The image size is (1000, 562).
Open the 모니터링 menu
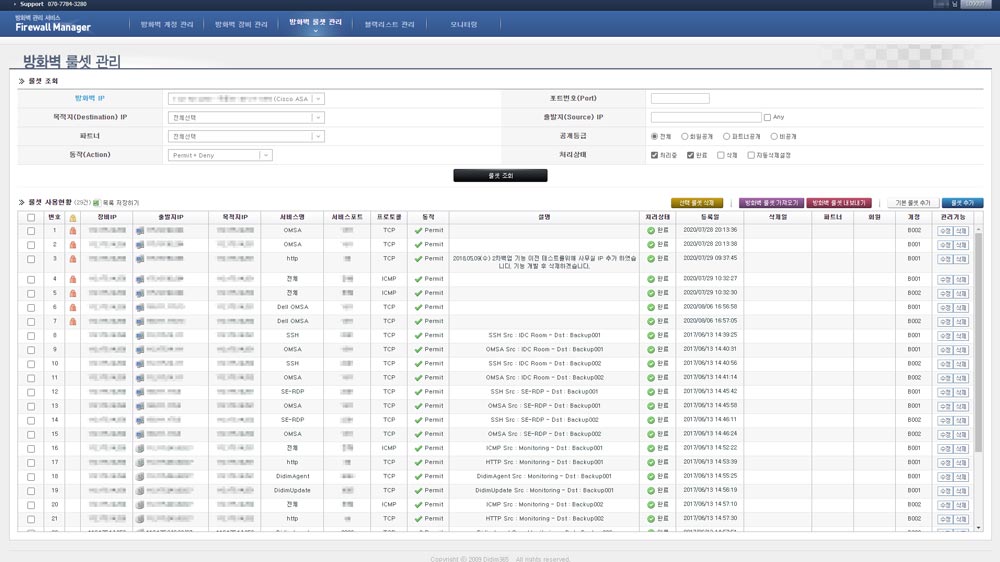click(x=464, y=24)
